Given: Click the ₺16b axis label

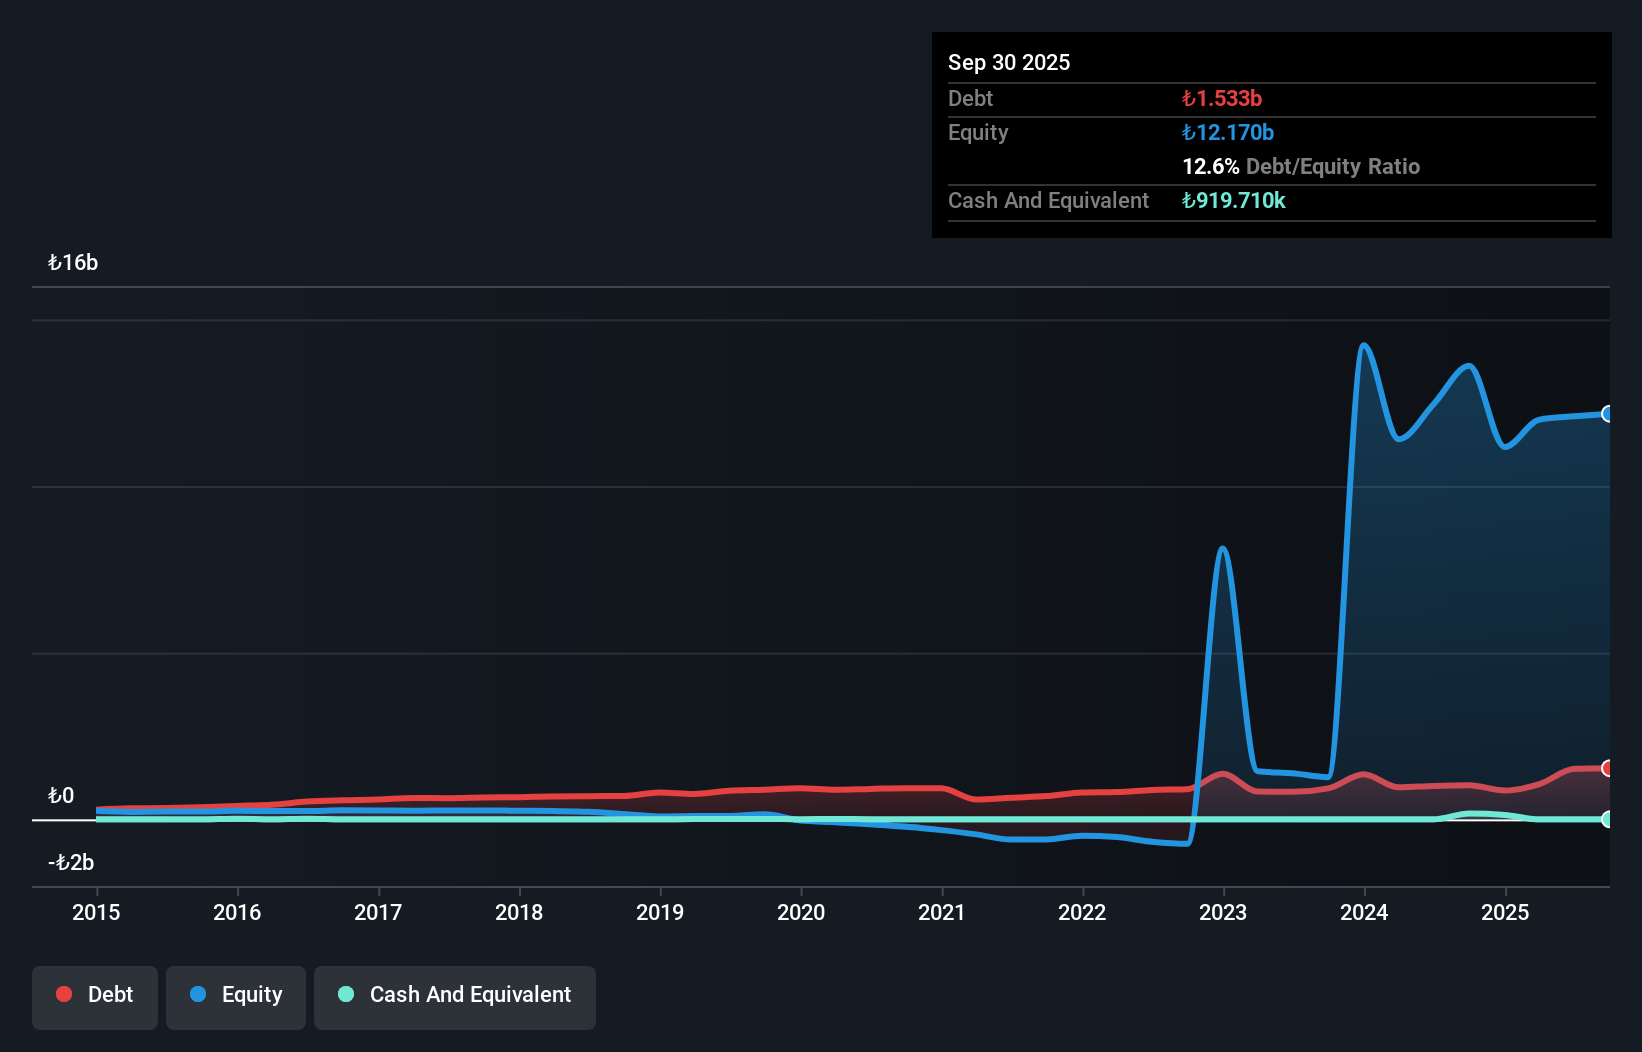Looking at the screenshot, I should pos(72,262).
